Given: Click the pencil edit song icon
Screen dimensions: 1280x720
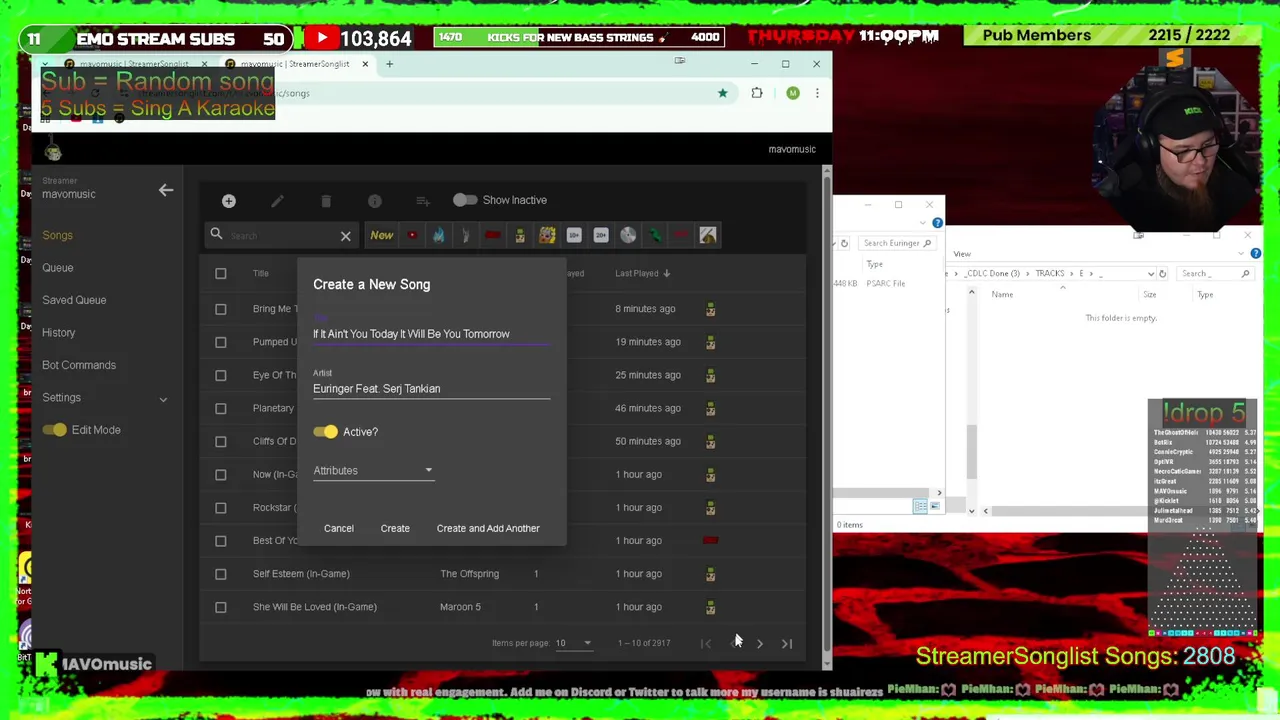Looking at the screenshot, I should point(277,201).
